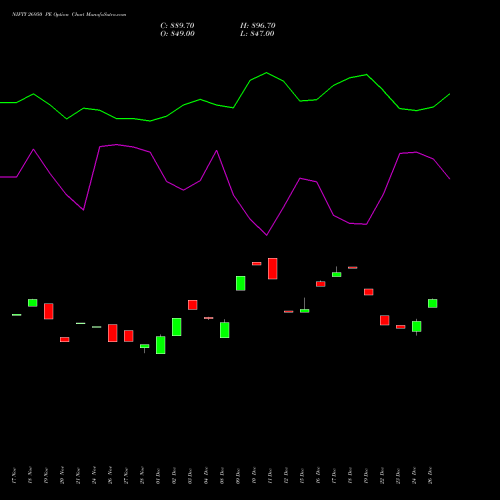500x500 pixels.
Task: Click the open price value O: 849.00
Action: tap(177, 34)
